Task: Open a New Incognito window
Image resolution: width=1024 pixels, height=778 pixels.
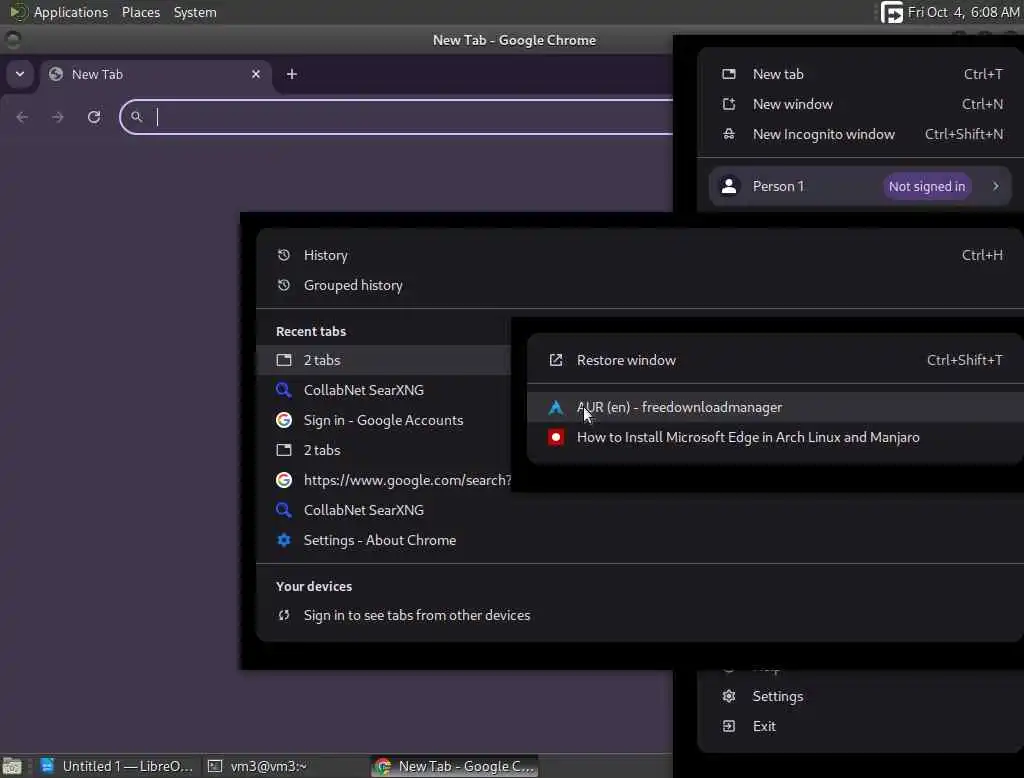Action: [x=862, y=134]
